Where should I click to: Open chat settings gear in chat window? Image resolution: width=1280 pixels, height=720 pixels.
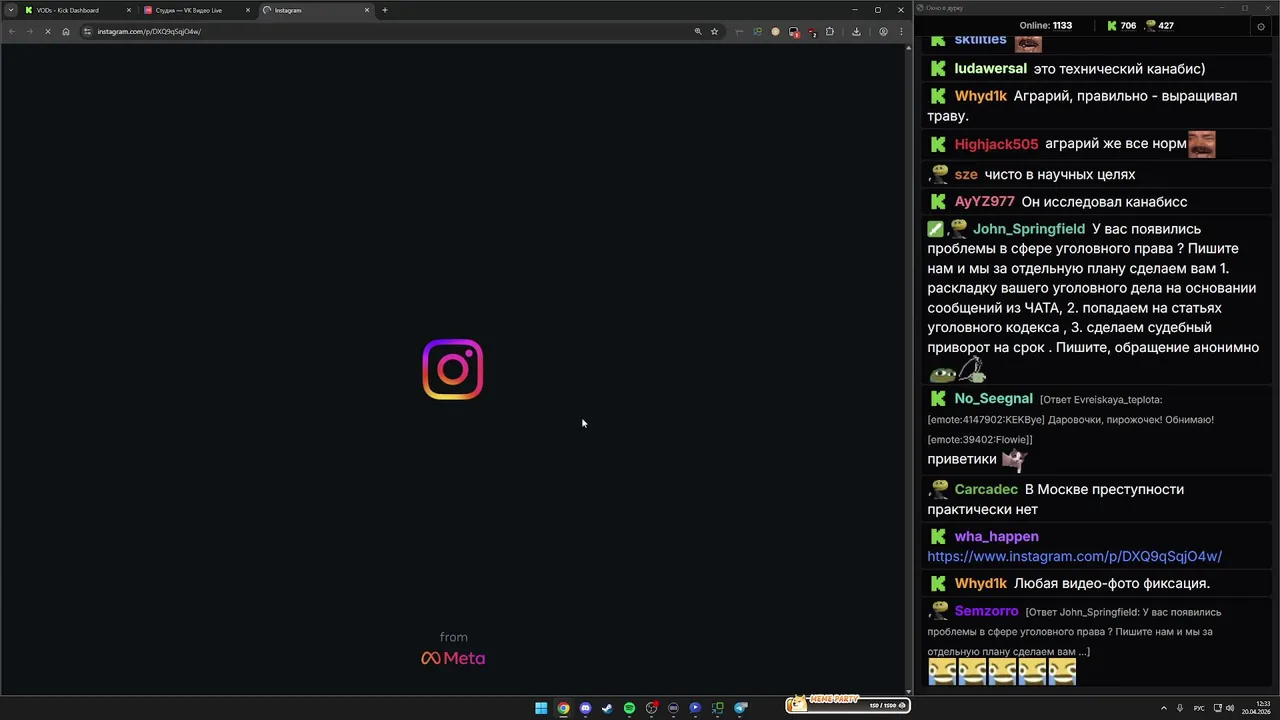click(x=1260, y=26)
